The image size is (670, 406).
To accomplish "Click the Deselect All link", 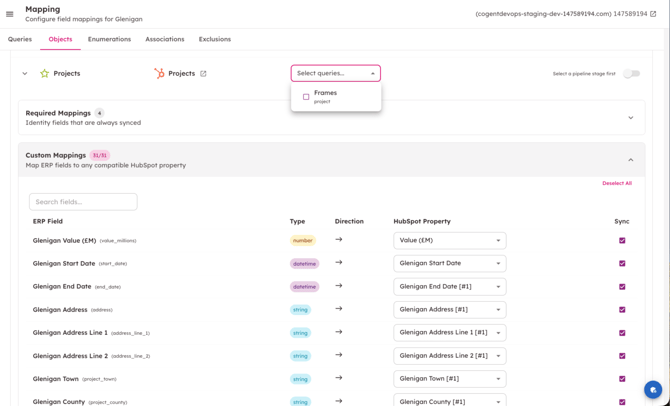I will pyautogui.click(x=616, y=183).
